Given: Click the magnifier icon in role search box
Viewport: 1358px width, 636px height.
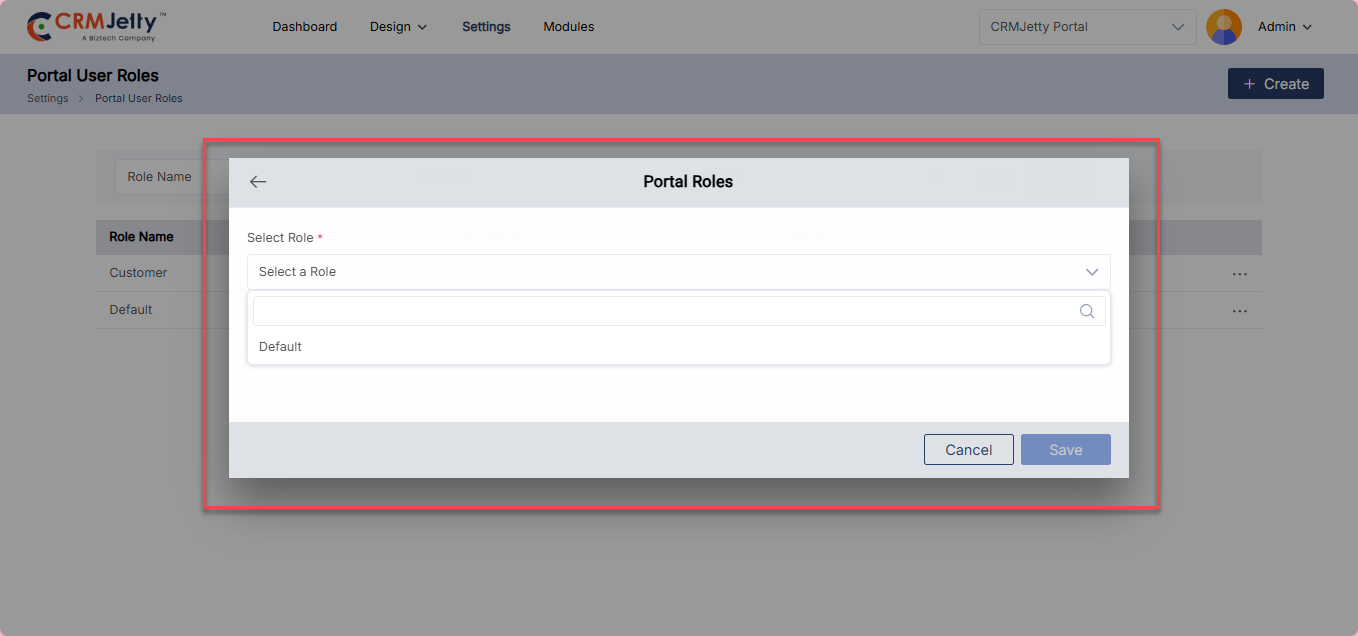Looking at the screenshot, I should coord(1087,311).
